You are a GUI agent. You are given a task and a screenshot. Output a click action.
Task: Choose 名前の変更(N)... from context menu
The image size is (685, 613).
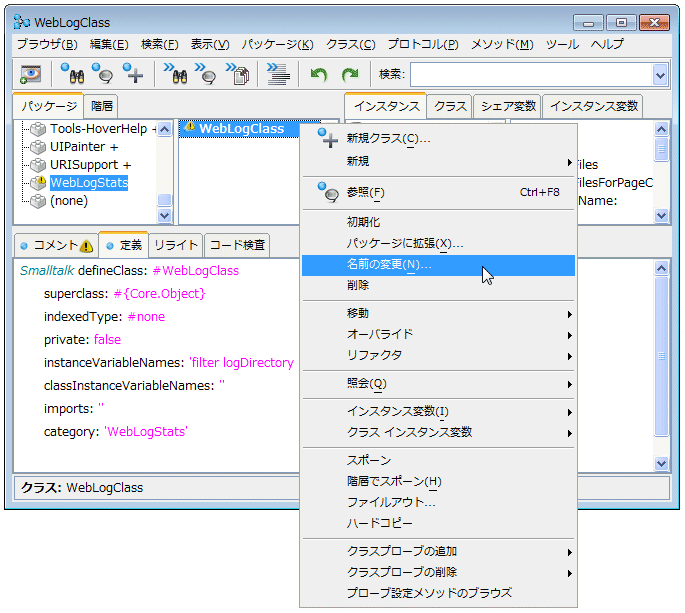coord(389,265)
